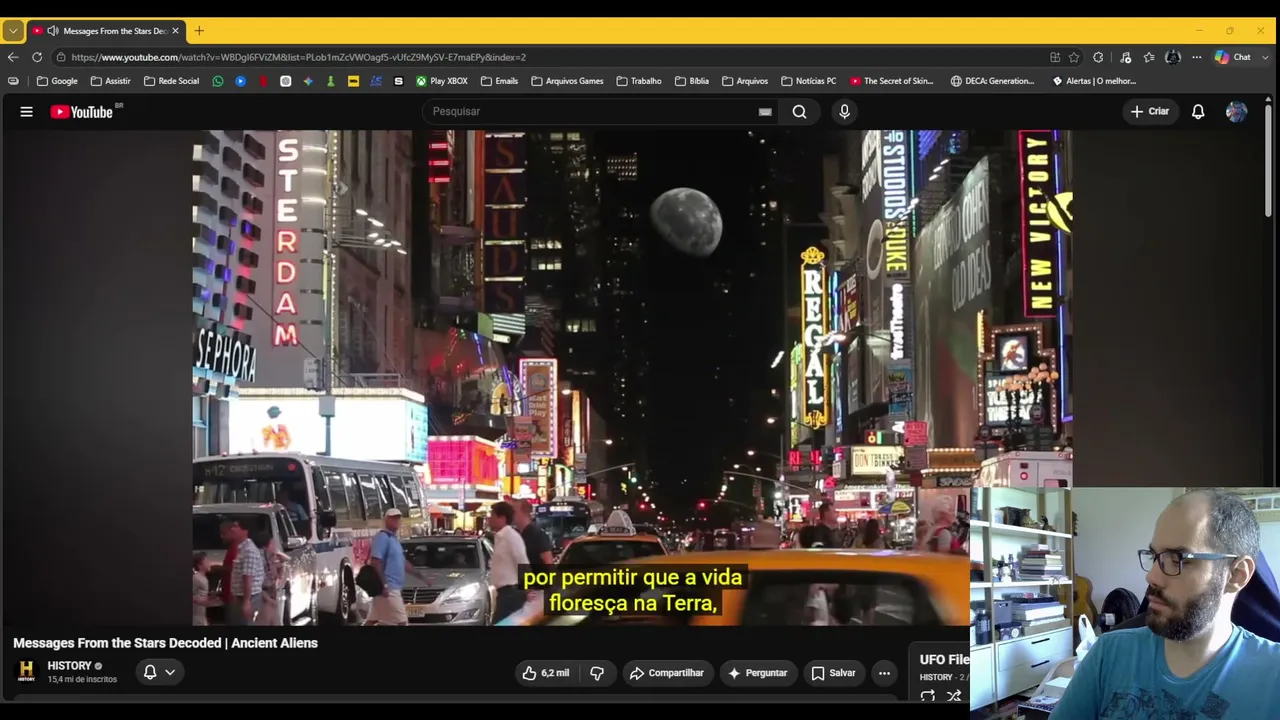Open the Arquivos bookmarks folder
This screenshot has width=1280, height=720.
[745, 81]
